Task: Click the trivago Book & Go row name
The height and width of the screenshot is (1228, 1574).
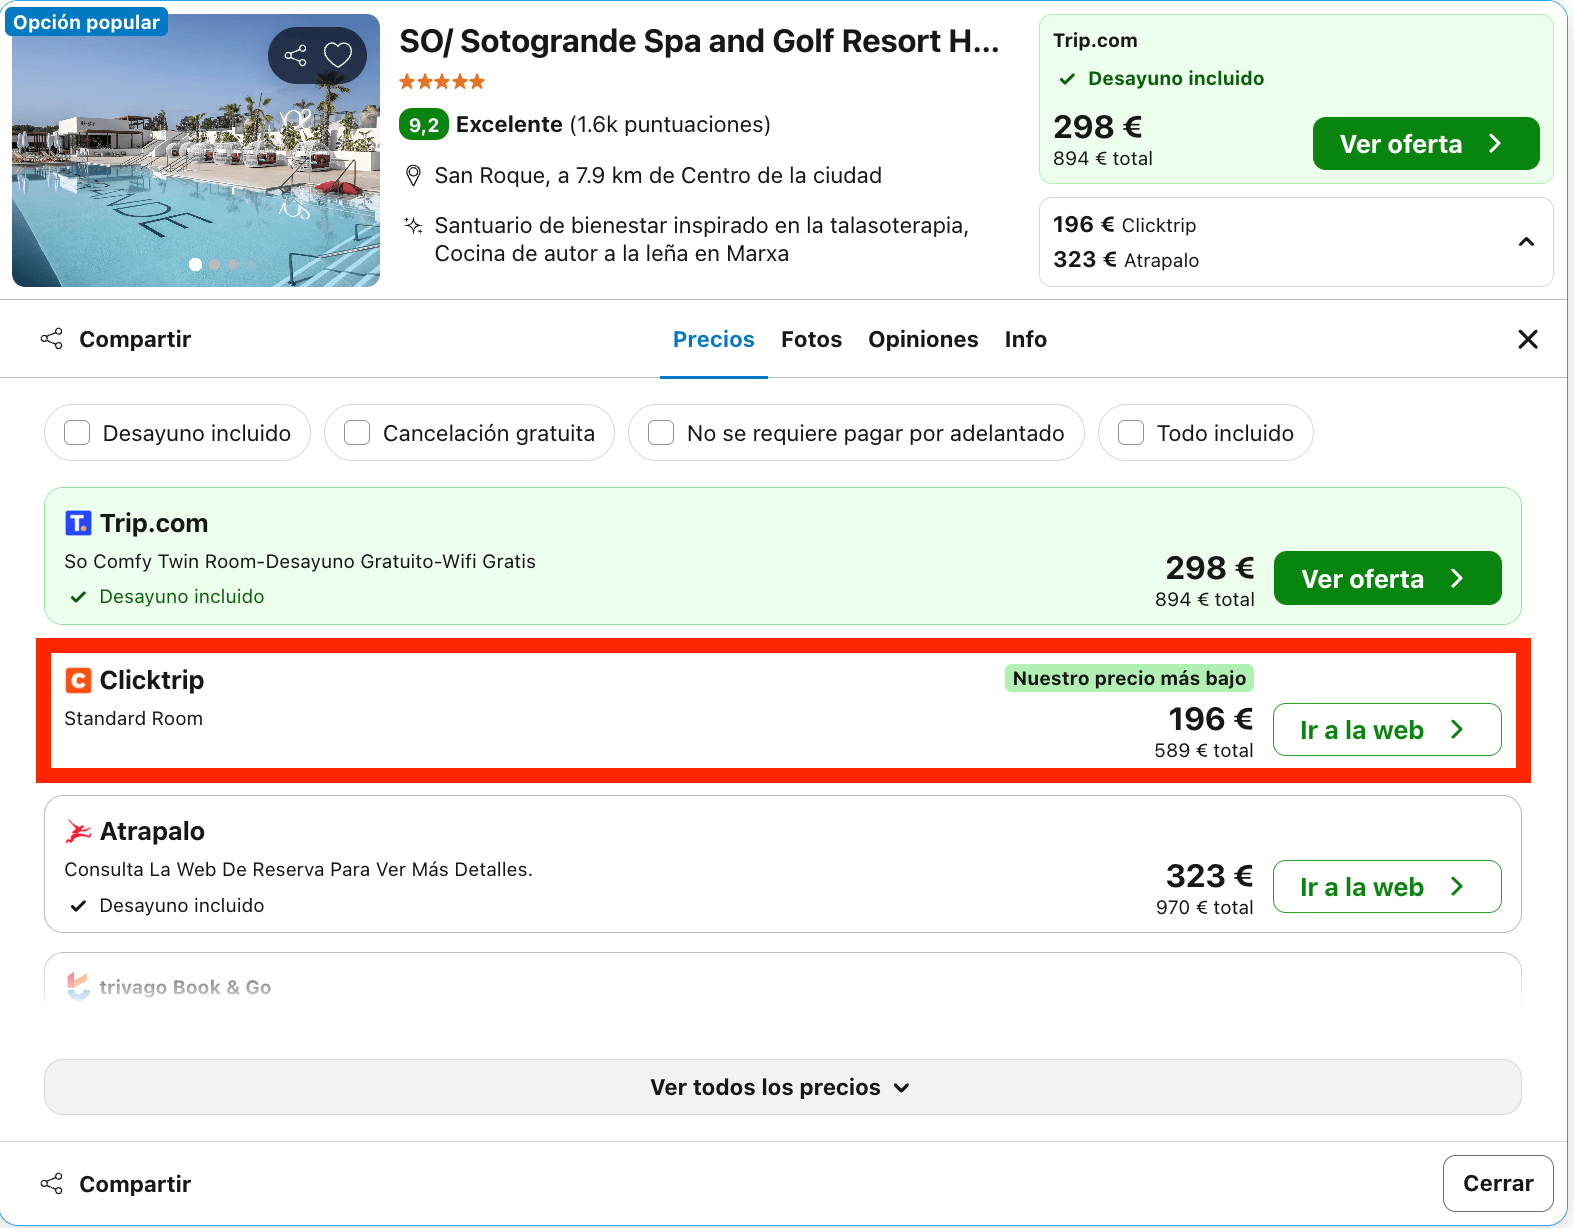Action: tap(185, 987)
